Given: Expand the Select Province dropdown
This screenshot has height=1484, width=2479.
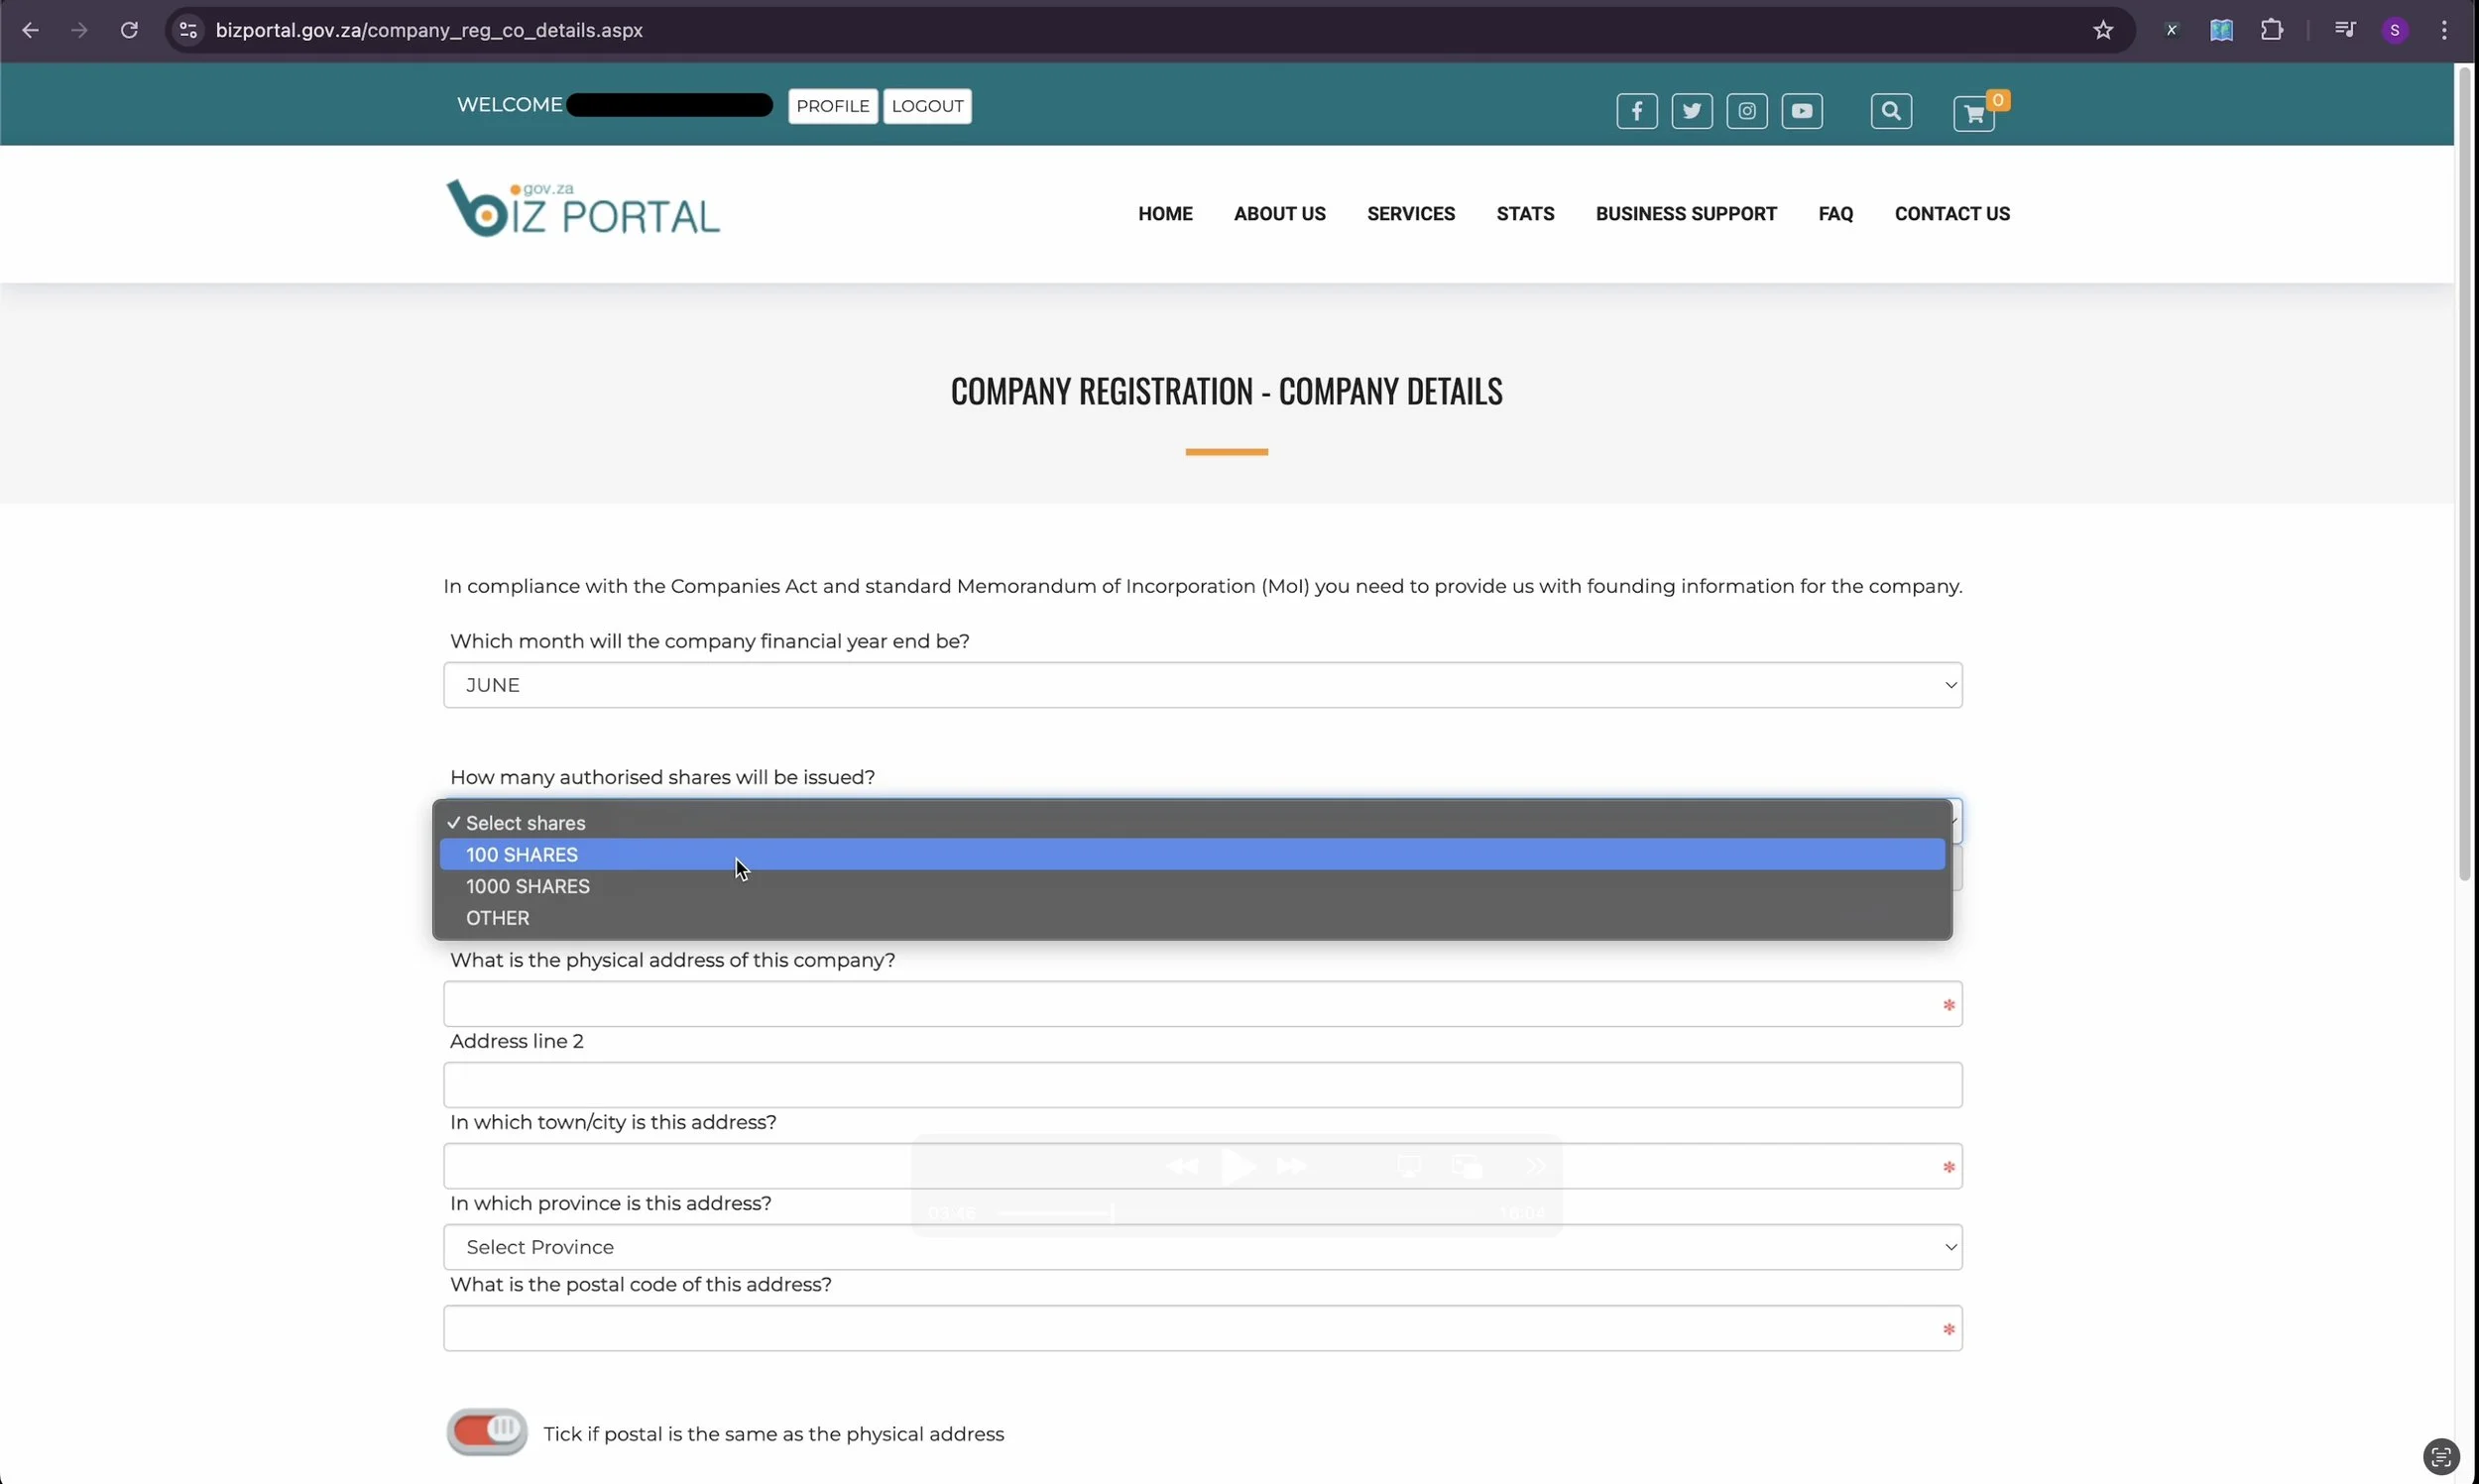Looking at the screenshot, I should click(1202, 1247).
